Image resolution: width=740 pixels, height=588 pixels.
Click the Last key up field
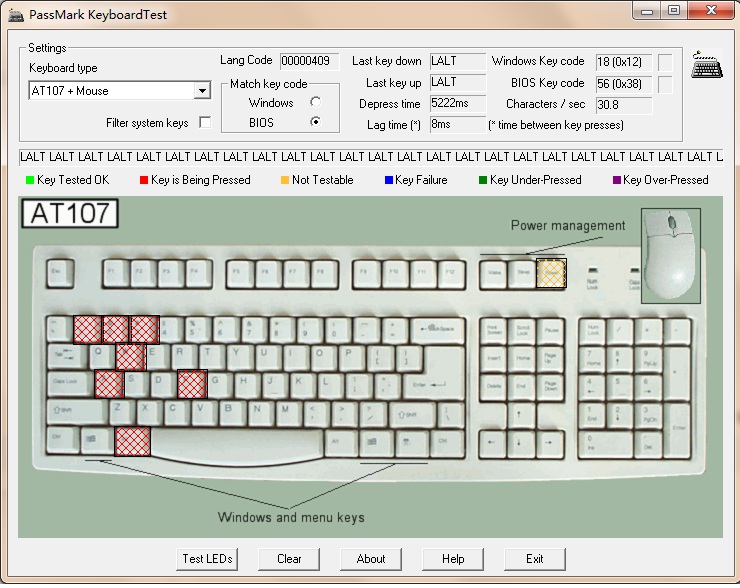coord(458,82)
